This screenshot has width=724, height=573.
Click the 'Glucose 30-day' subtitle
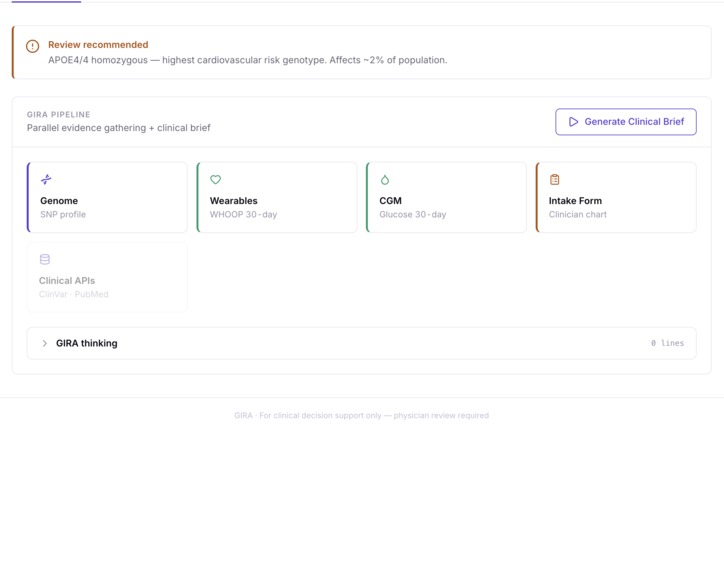[x=413, y=214]
